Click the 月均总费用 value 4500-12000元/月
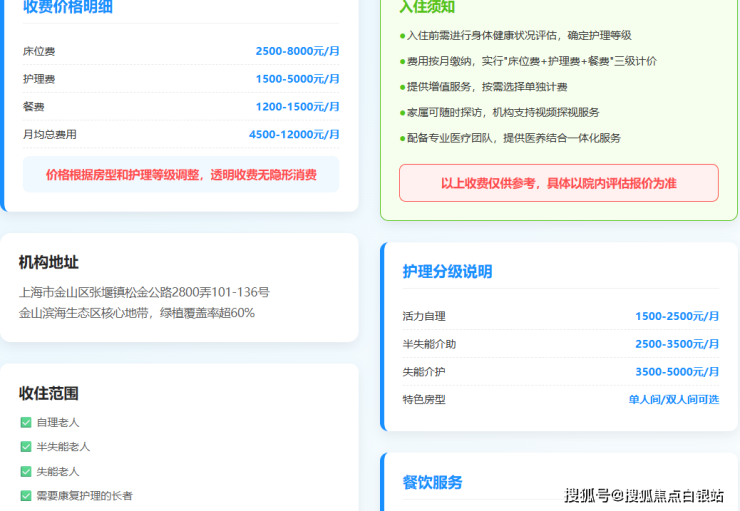 click(x=294, y=134)
